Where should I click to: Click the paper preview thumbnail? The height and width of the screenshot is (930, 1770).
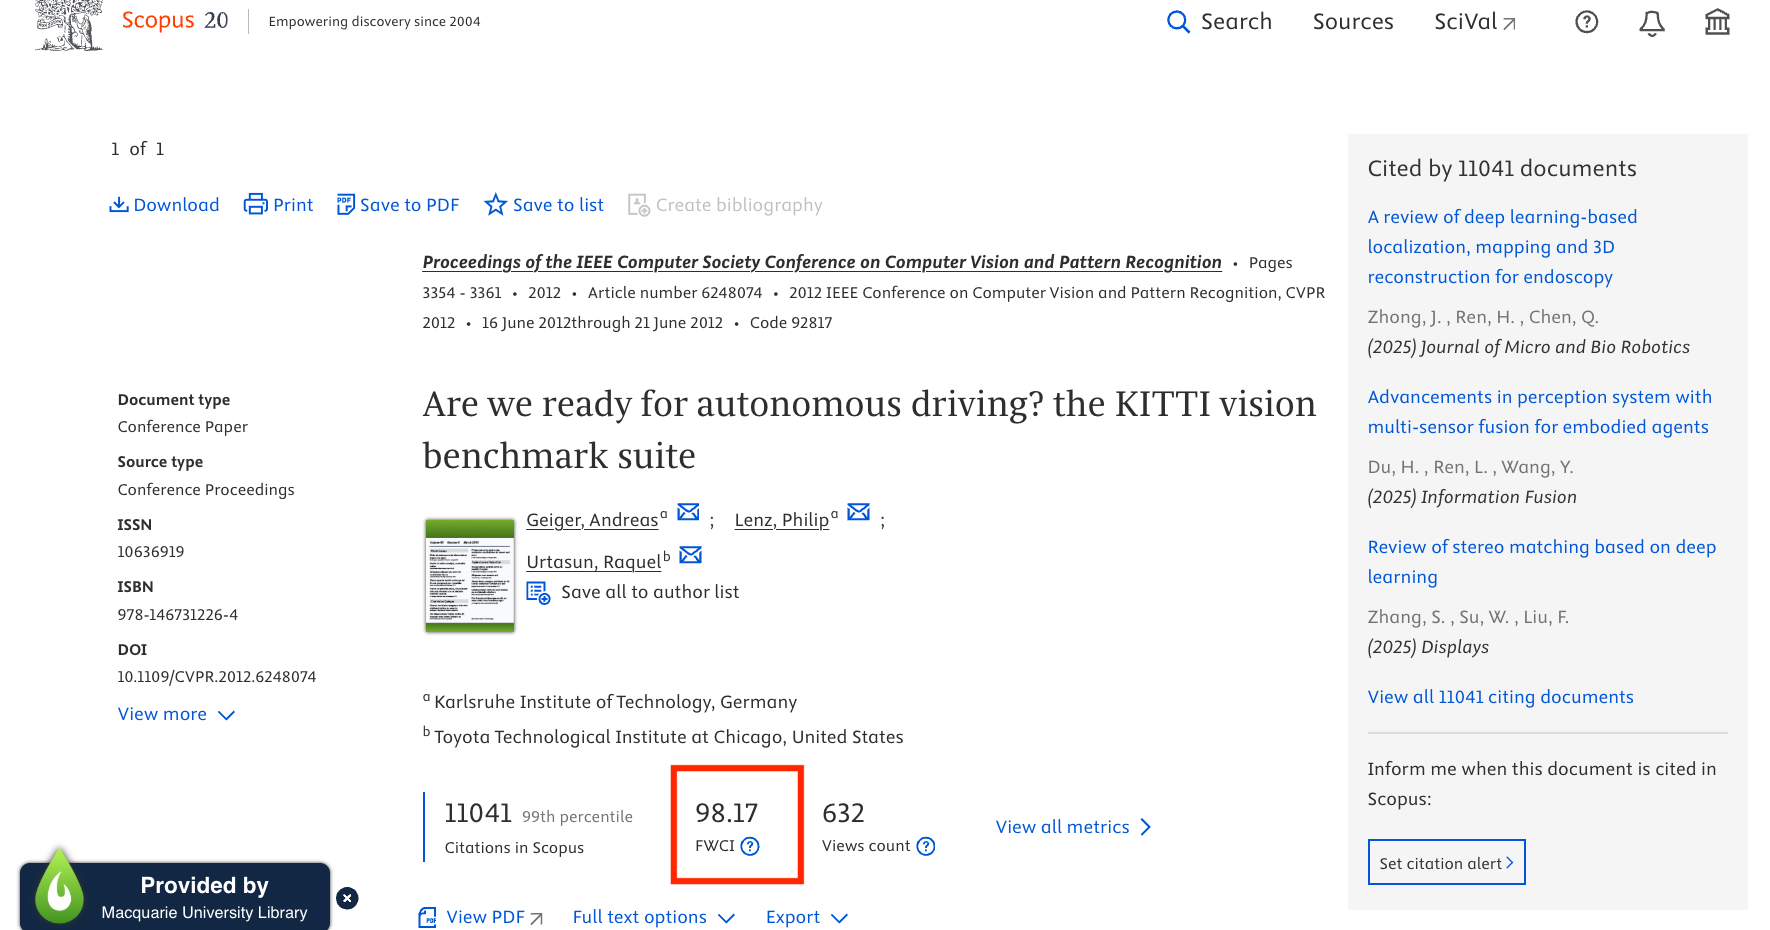click(x=469, y=575)
